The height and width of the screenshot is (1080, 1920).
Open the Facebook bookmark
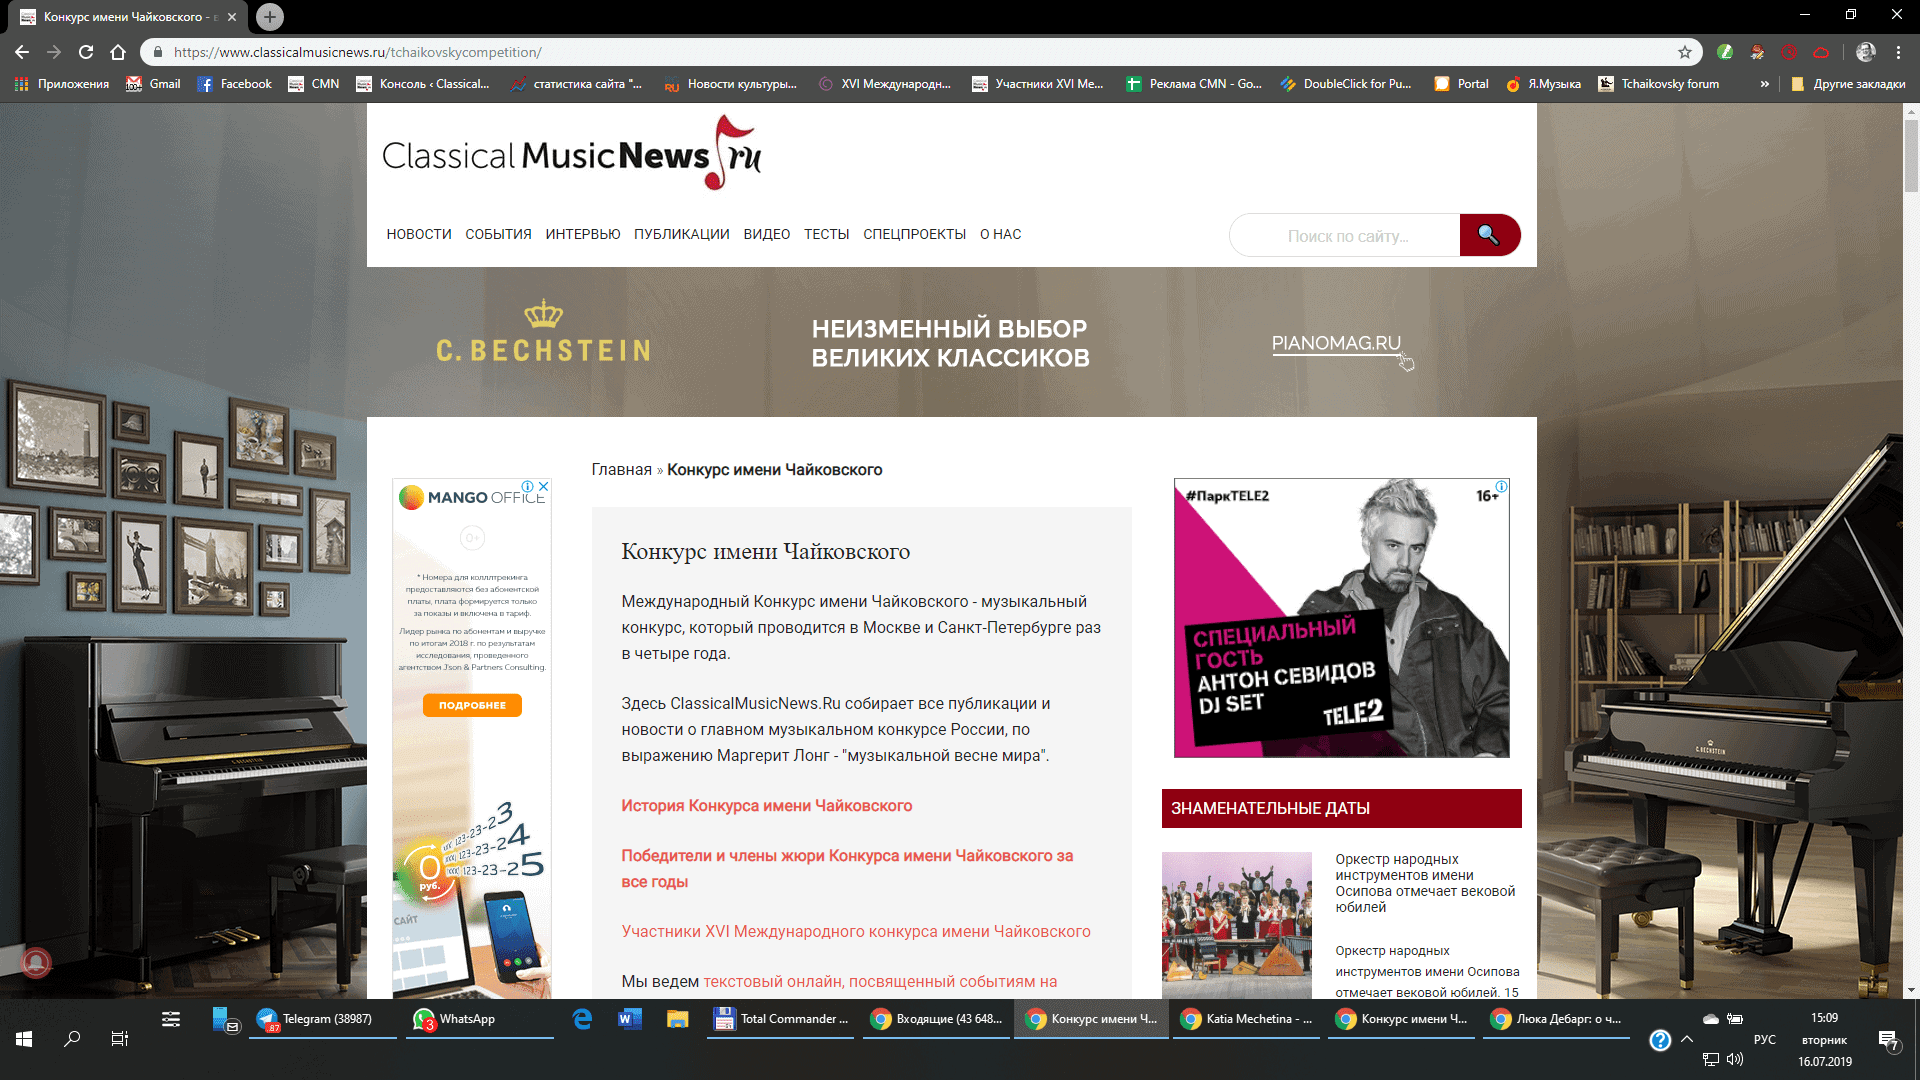coord(234,84)
